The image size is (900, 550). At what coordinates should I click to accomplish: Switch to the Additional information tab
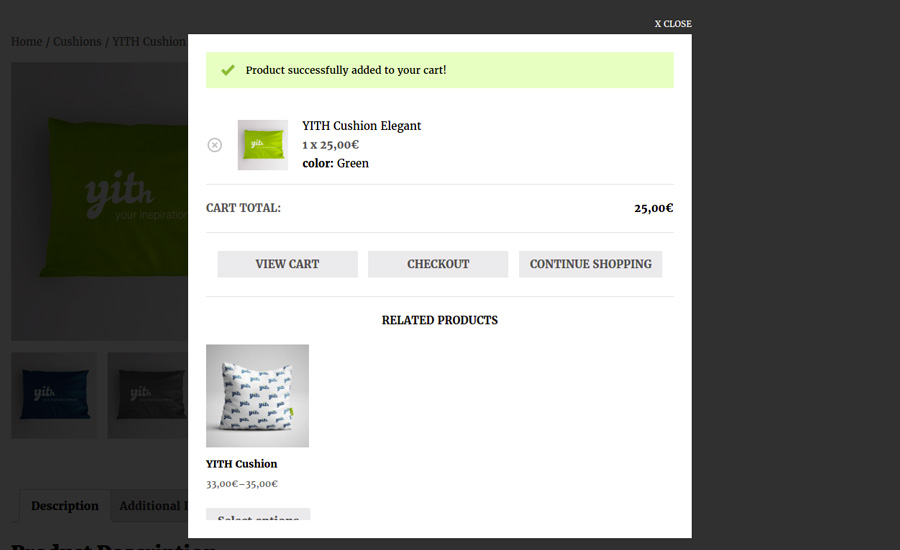149,506
